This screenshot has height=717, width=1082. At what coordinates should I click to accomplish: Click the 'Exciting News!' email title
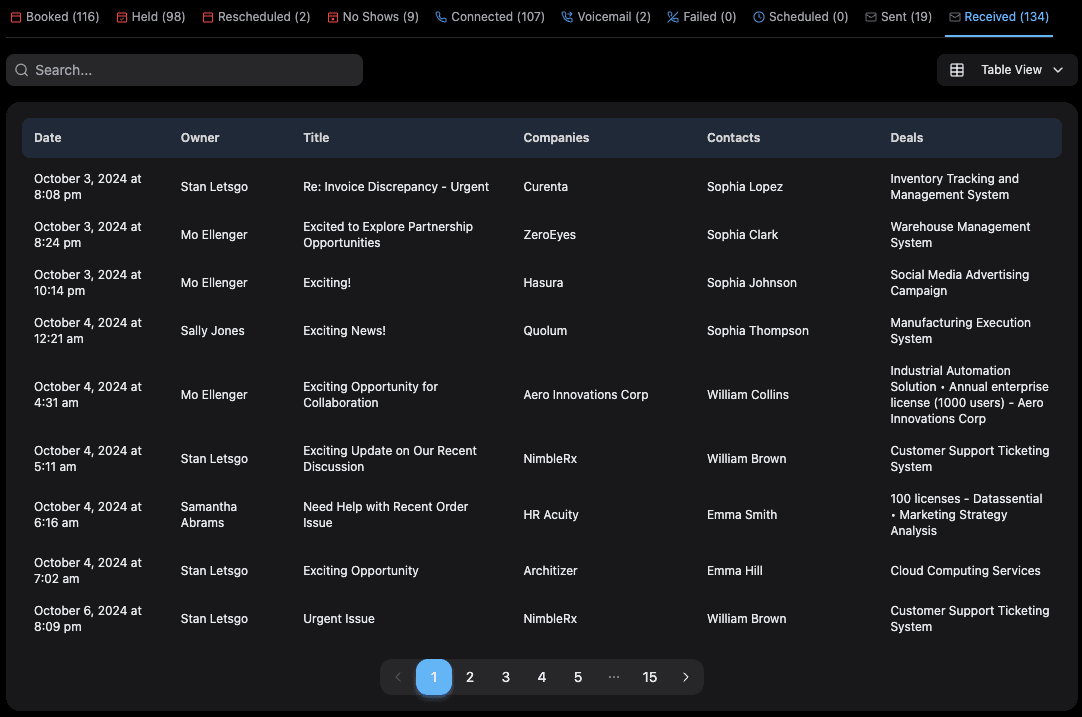click(344, 331)
